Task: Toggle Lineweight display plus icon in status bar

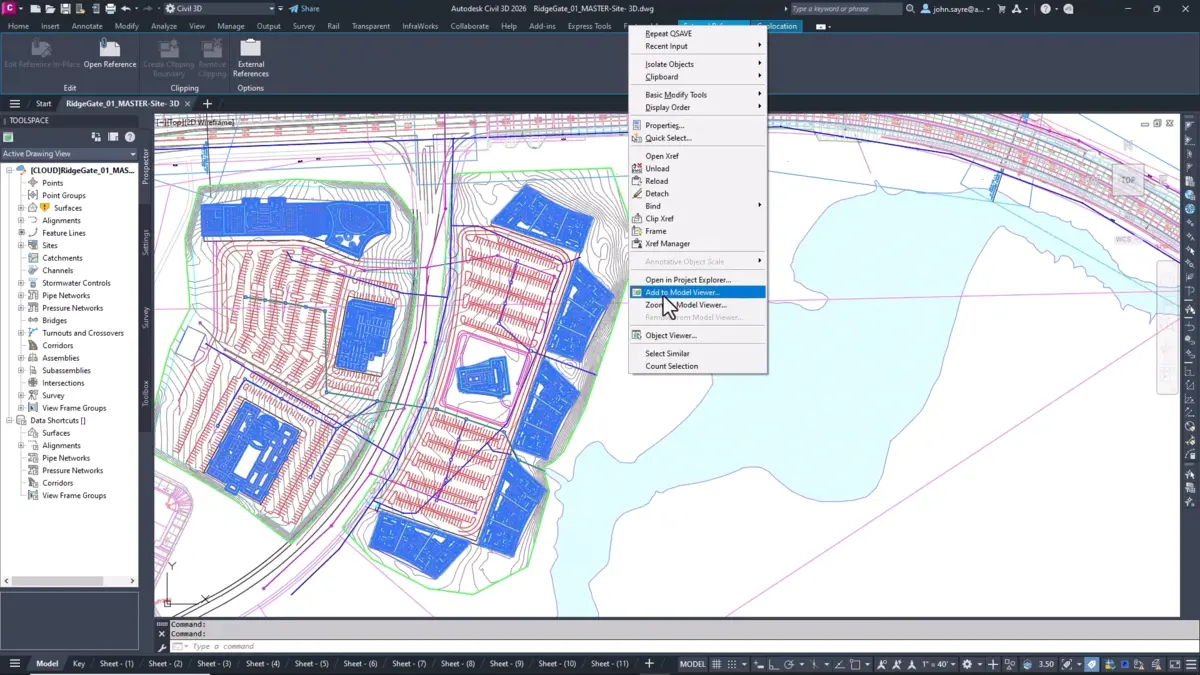Action: click(993, 664)
